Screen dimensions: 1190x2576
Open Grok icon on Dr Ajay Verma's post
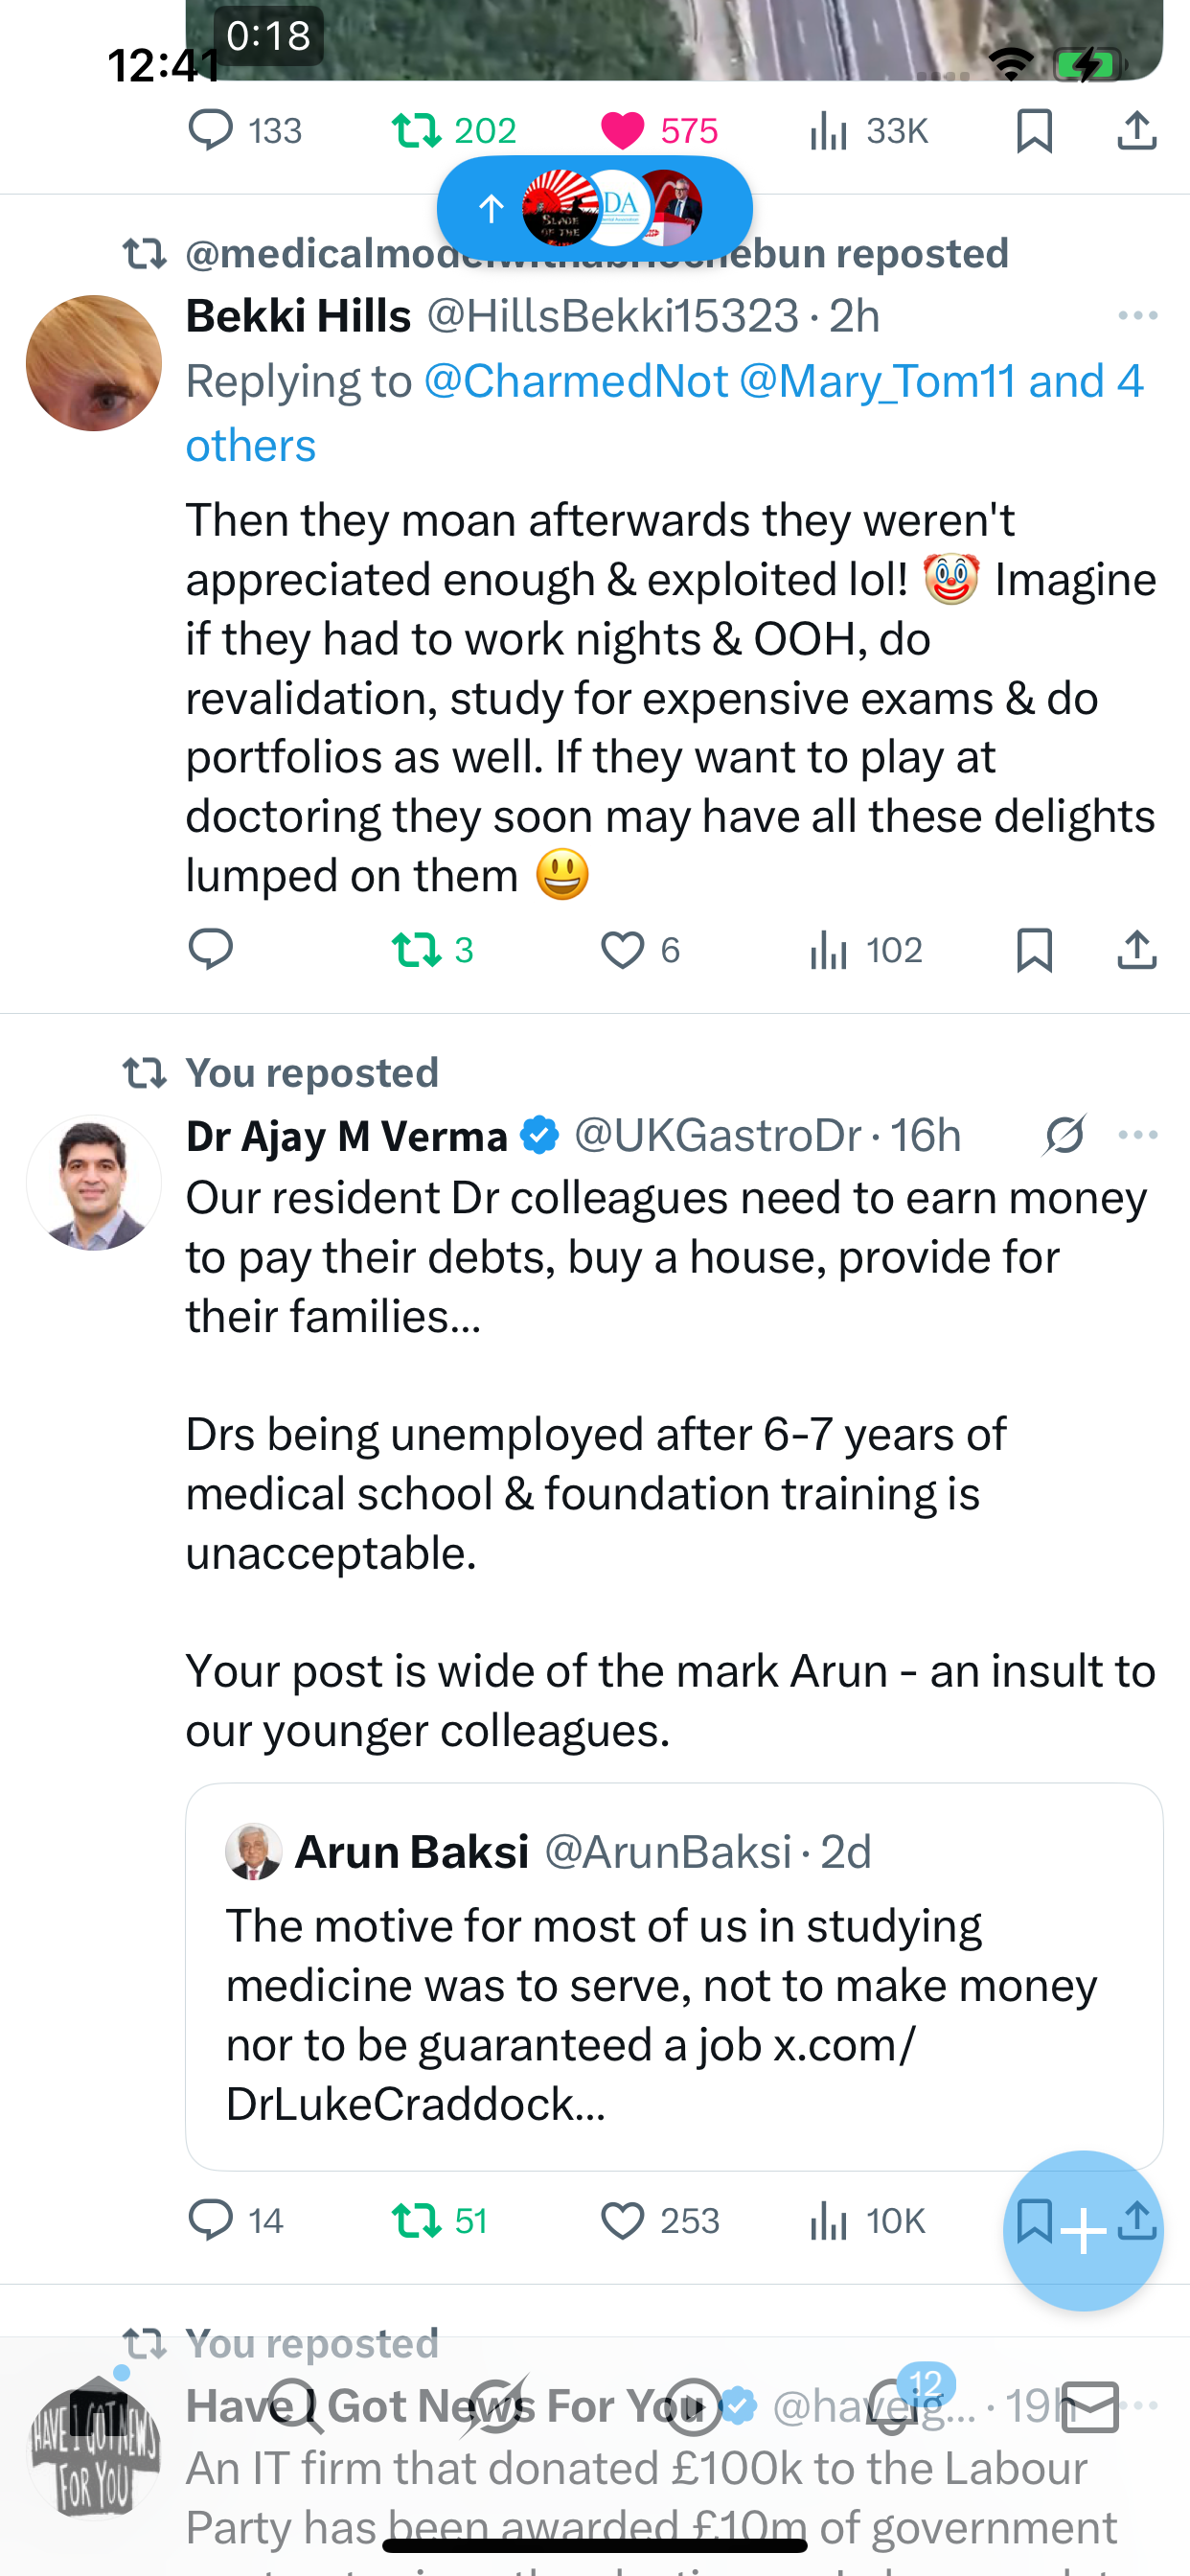[1064, 1136]
